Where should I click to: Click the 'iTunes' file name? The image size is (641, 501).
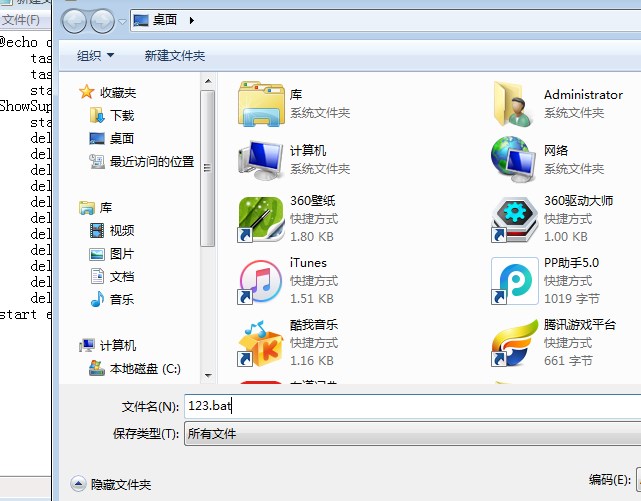(x=308, y=263)
